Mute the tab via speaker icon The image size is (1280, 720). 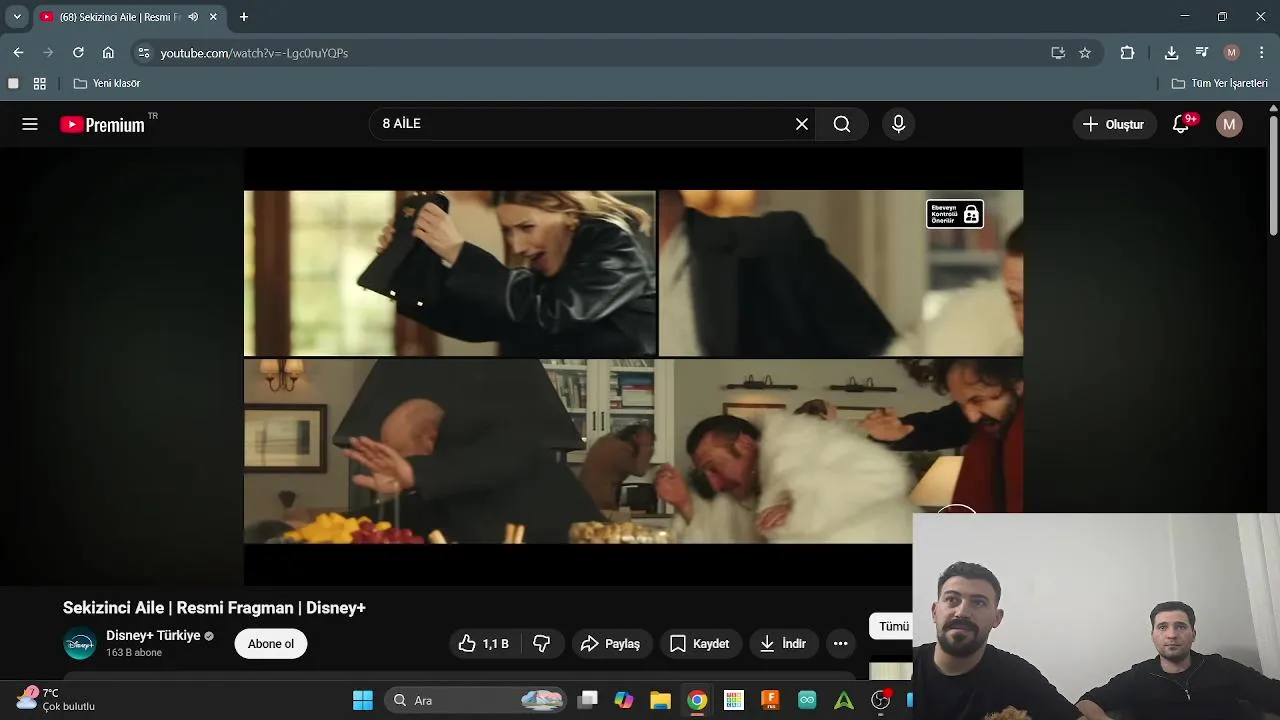pos(193,17)
